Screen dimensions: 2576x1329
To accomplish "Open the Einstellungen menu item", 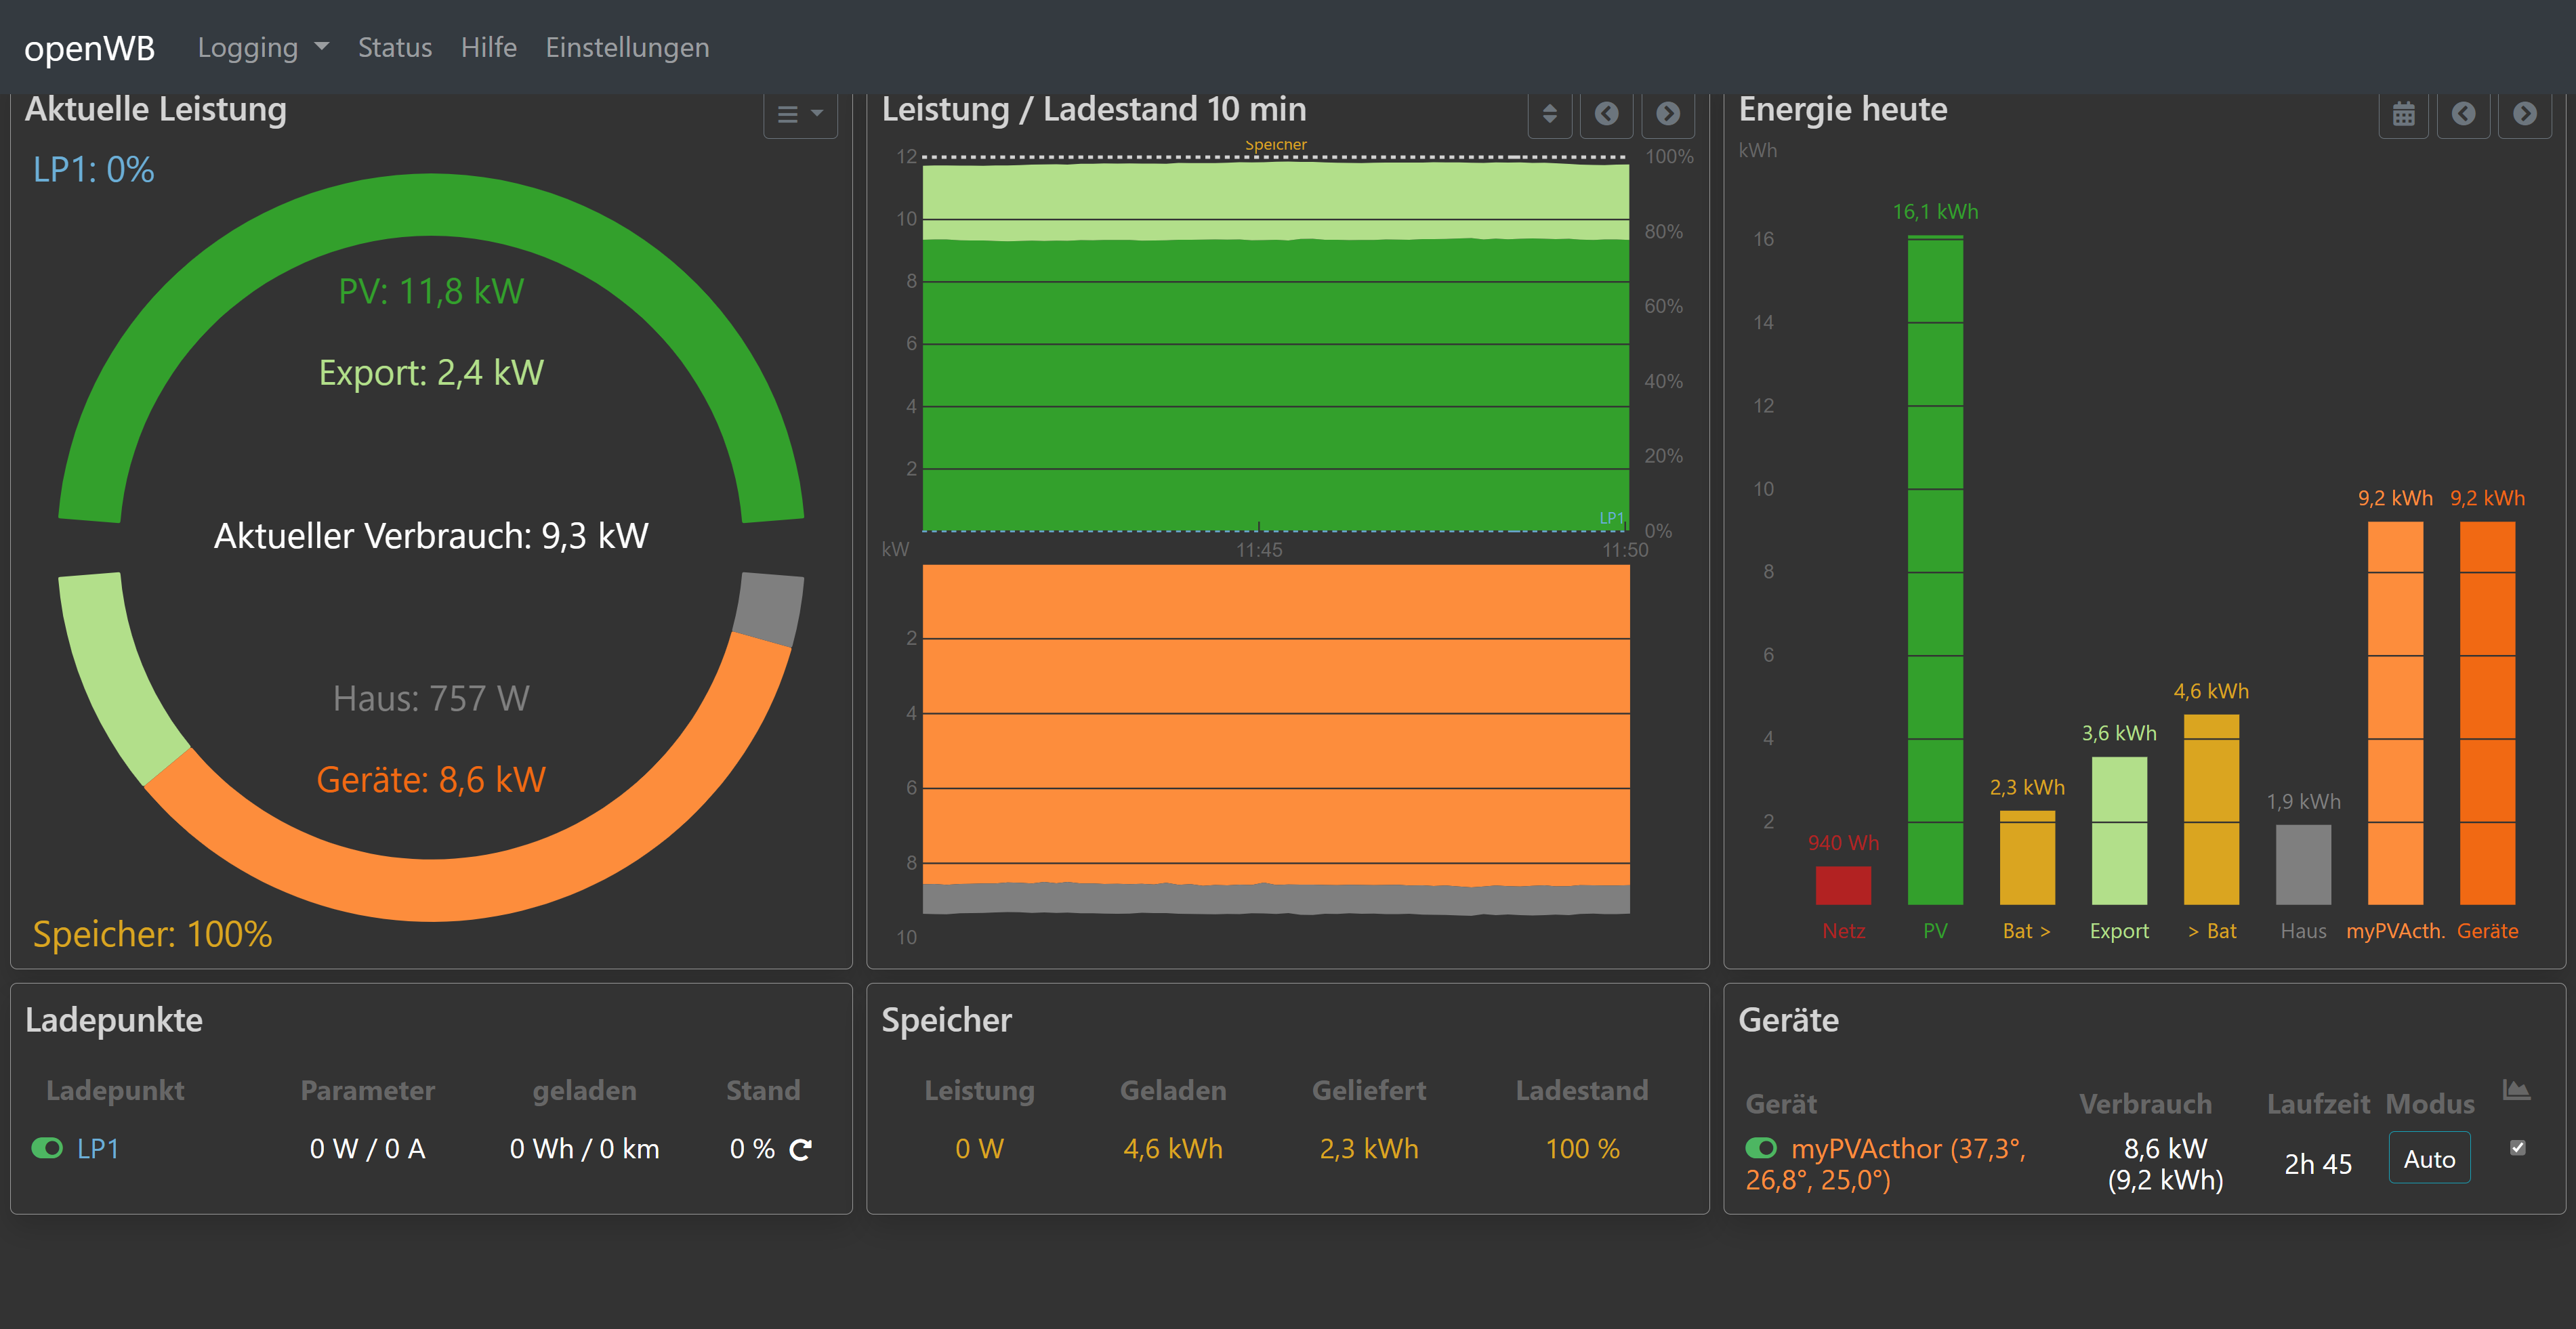I will (627, 47).
